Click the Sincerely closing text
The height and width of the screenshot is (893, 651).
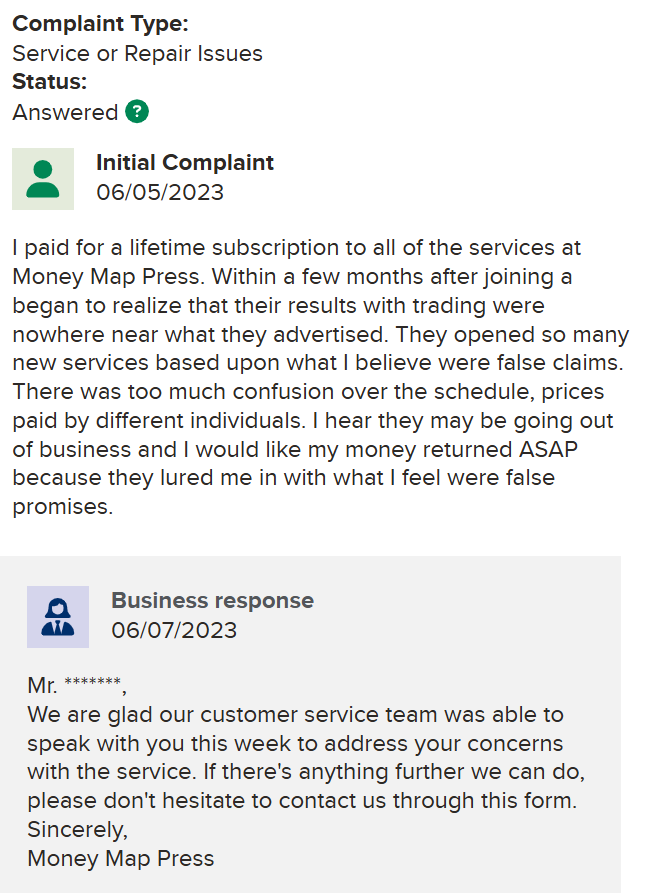coord(78,830)
